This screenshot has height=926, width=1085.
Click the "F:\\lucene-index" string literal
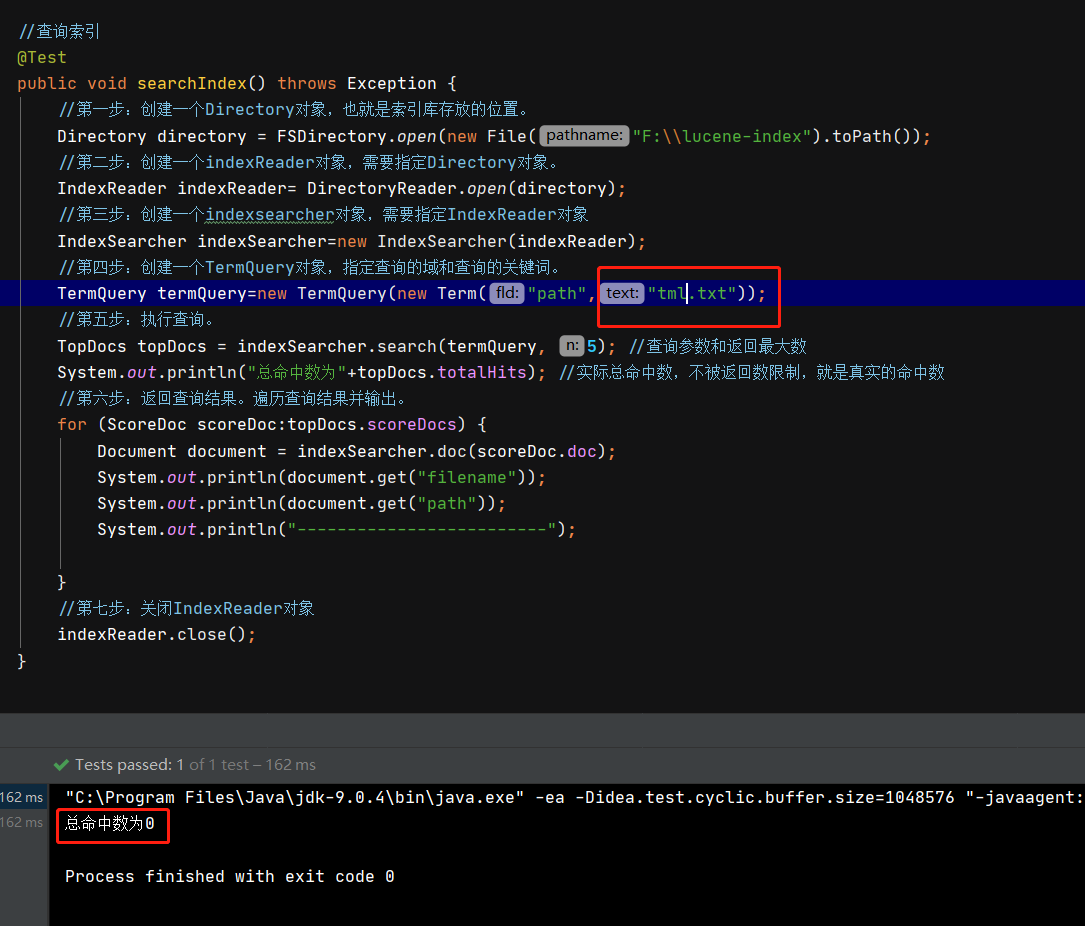tap(721, 136)
